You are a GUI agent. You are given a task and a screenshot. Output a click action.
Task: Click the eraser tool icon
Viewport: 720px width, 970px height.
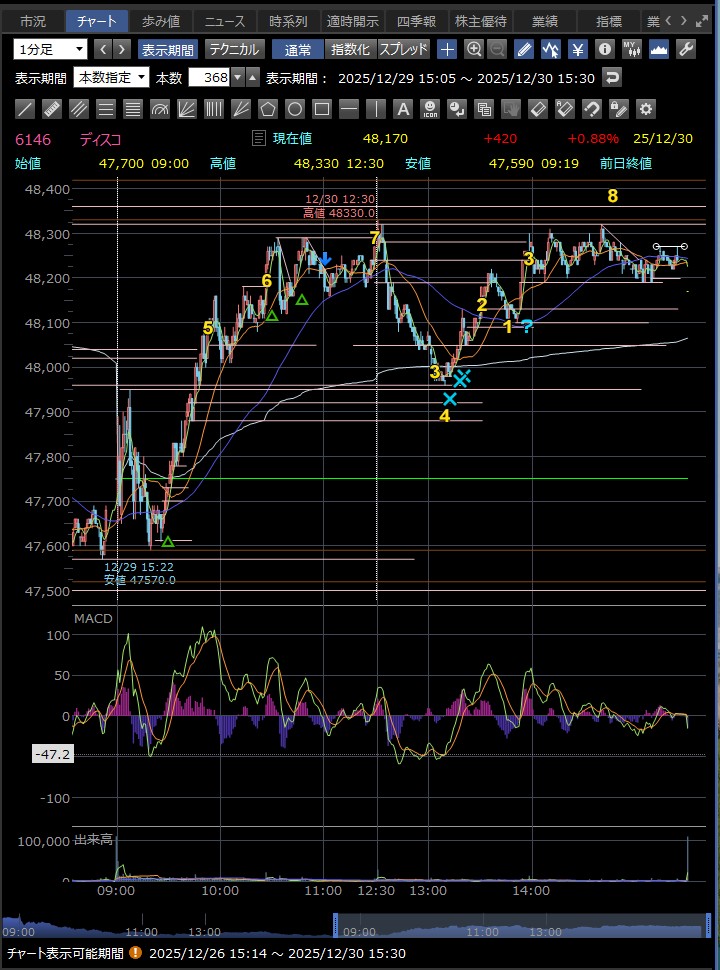[x=538, y=109]
